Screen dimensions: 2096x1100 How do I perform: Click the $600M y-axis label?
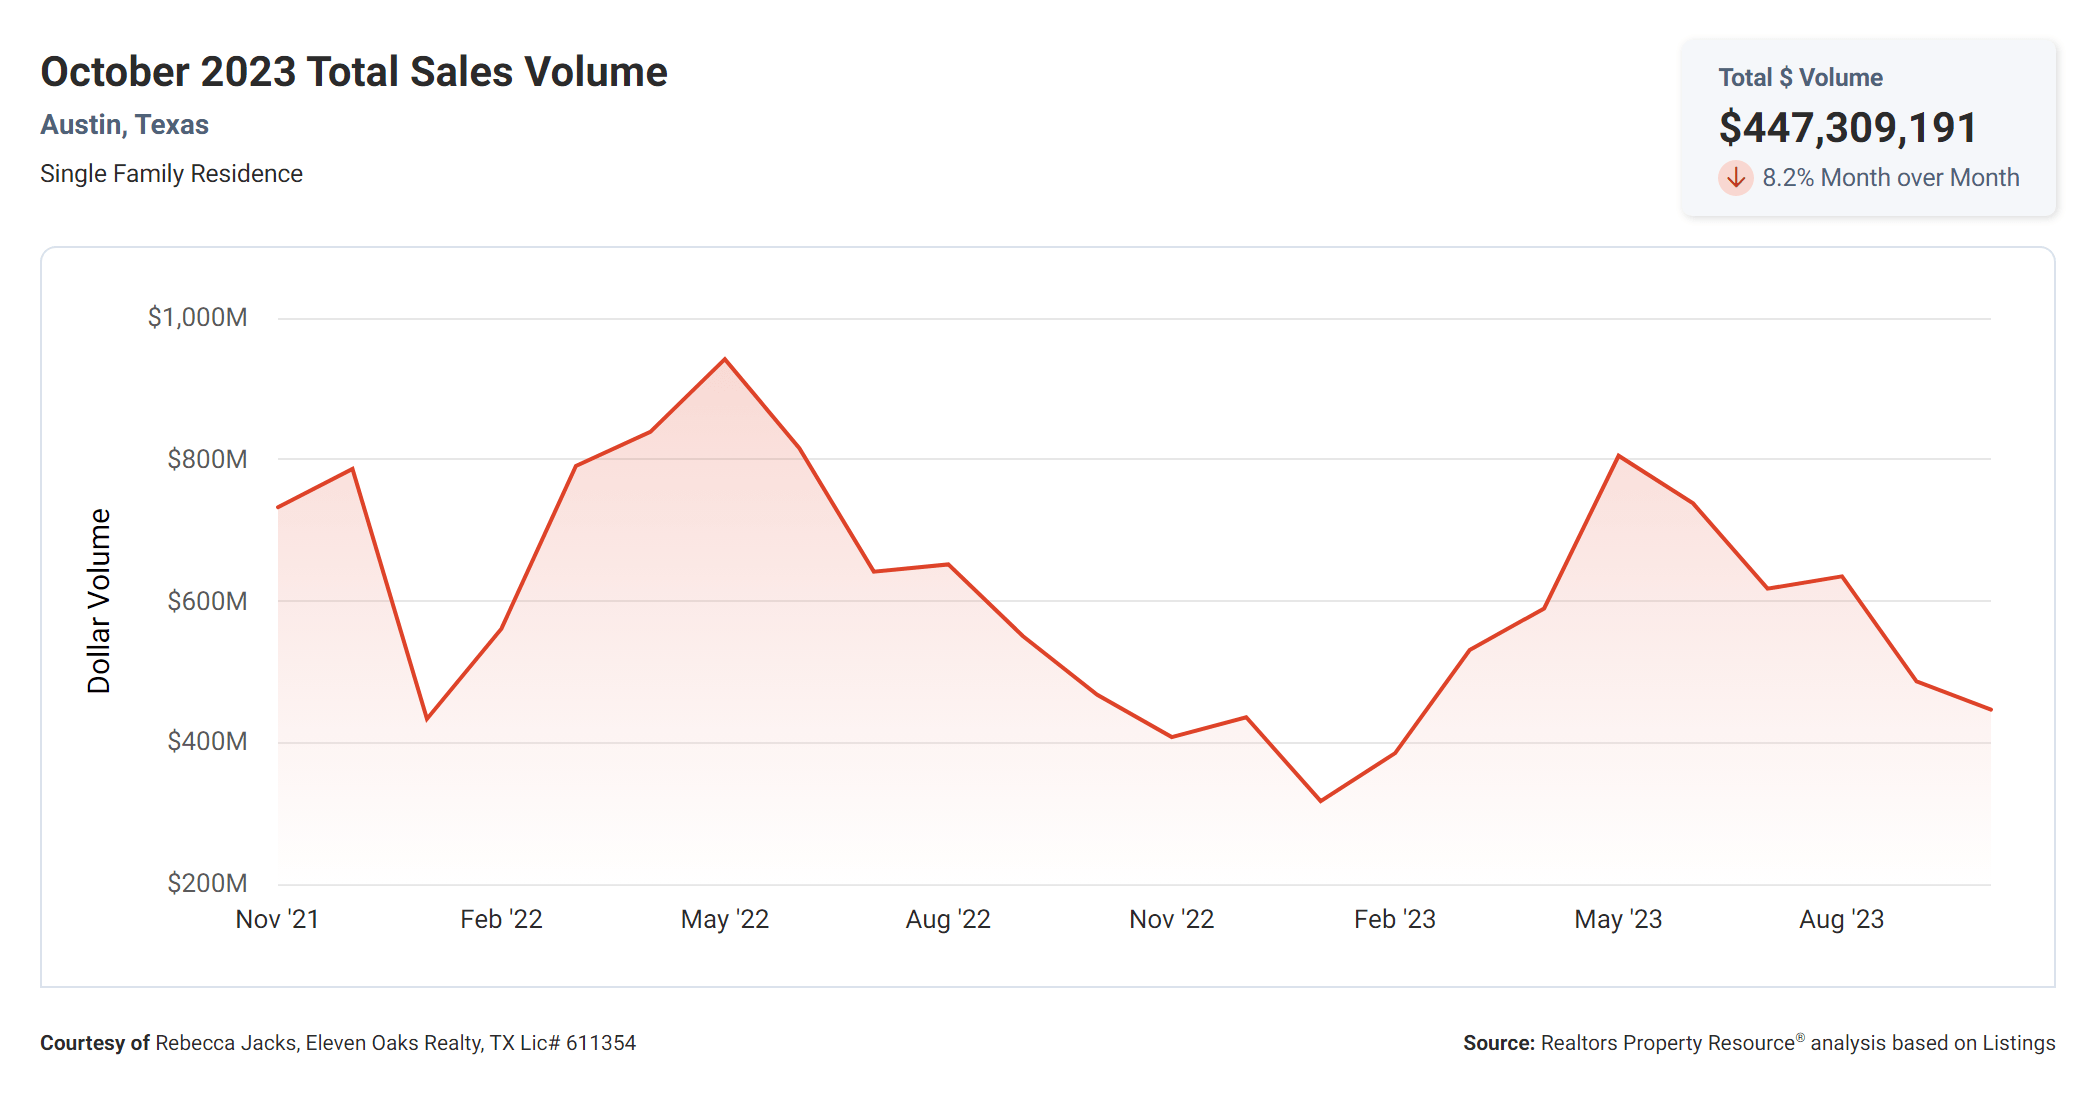pos(207,601)
